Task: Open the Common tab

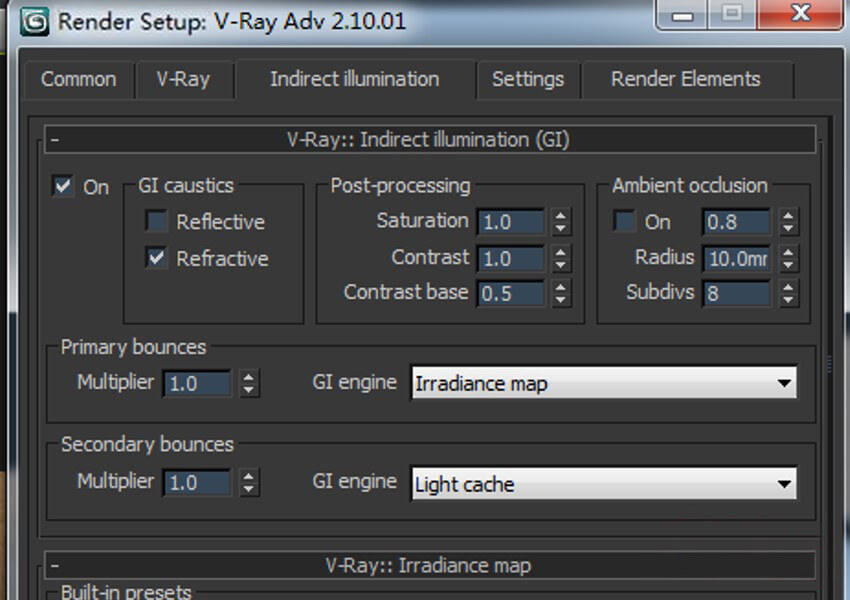Action: (79, 79)
